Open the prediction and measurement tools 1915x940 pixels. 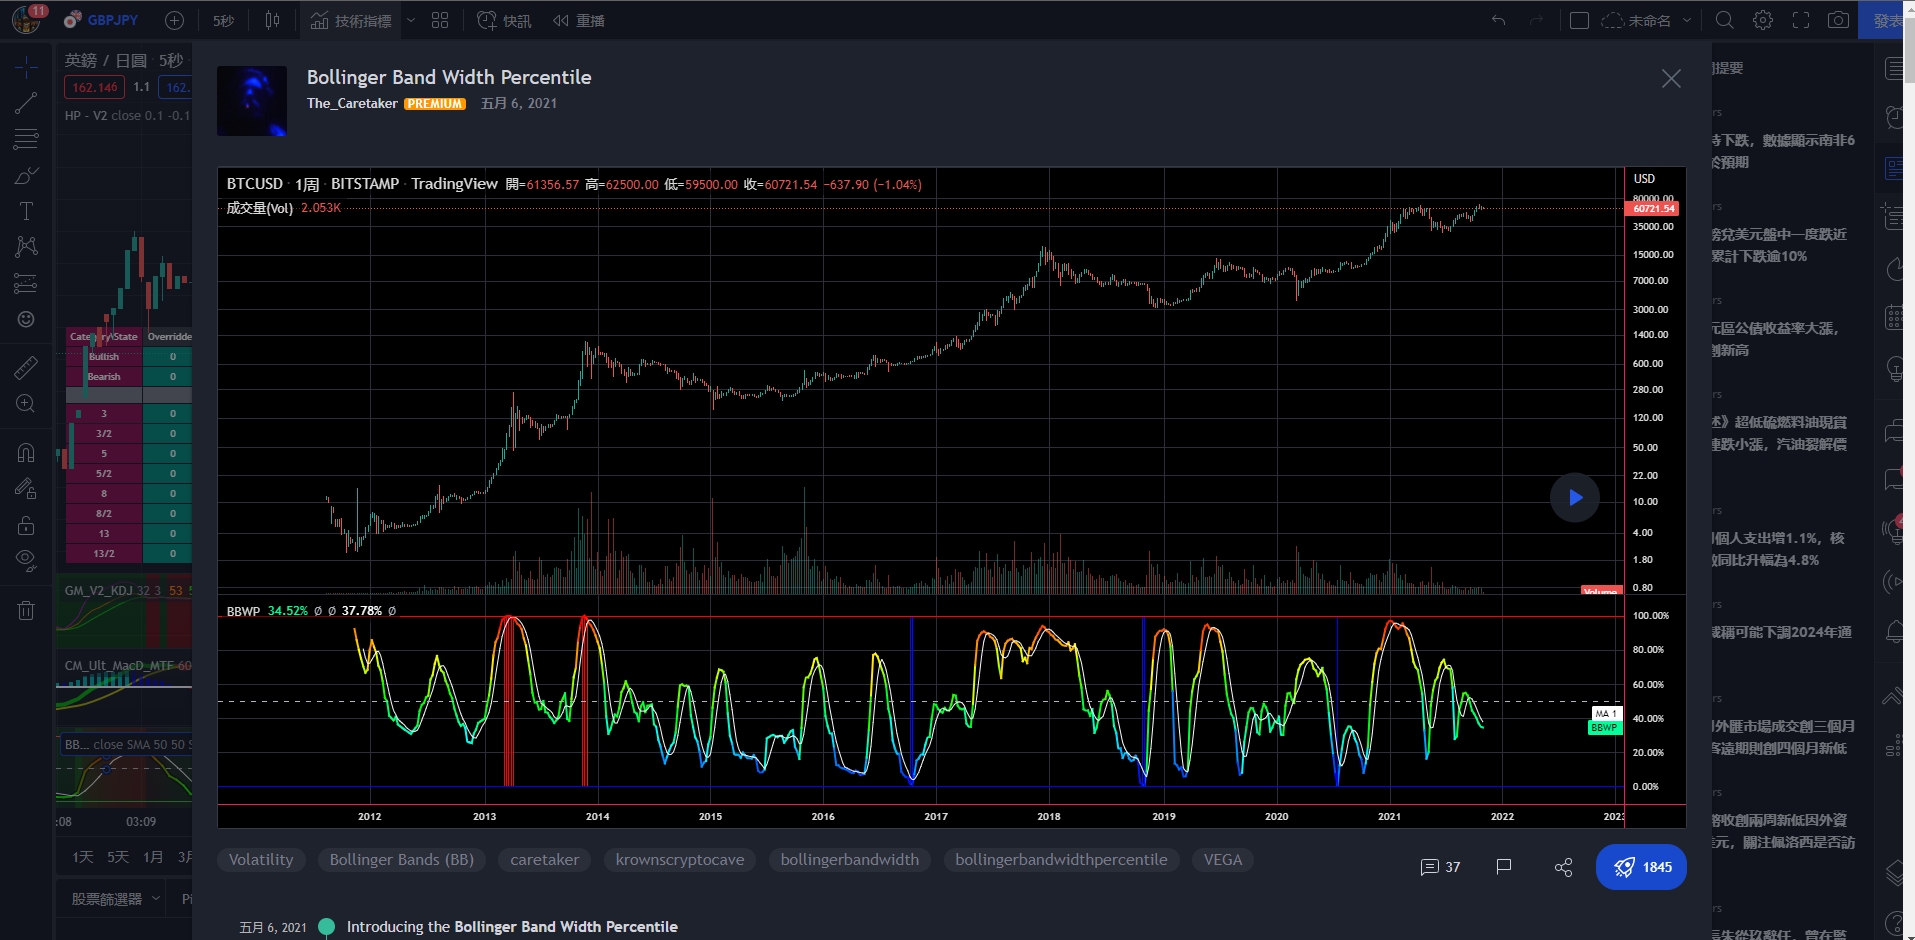[x=26, y=283]
